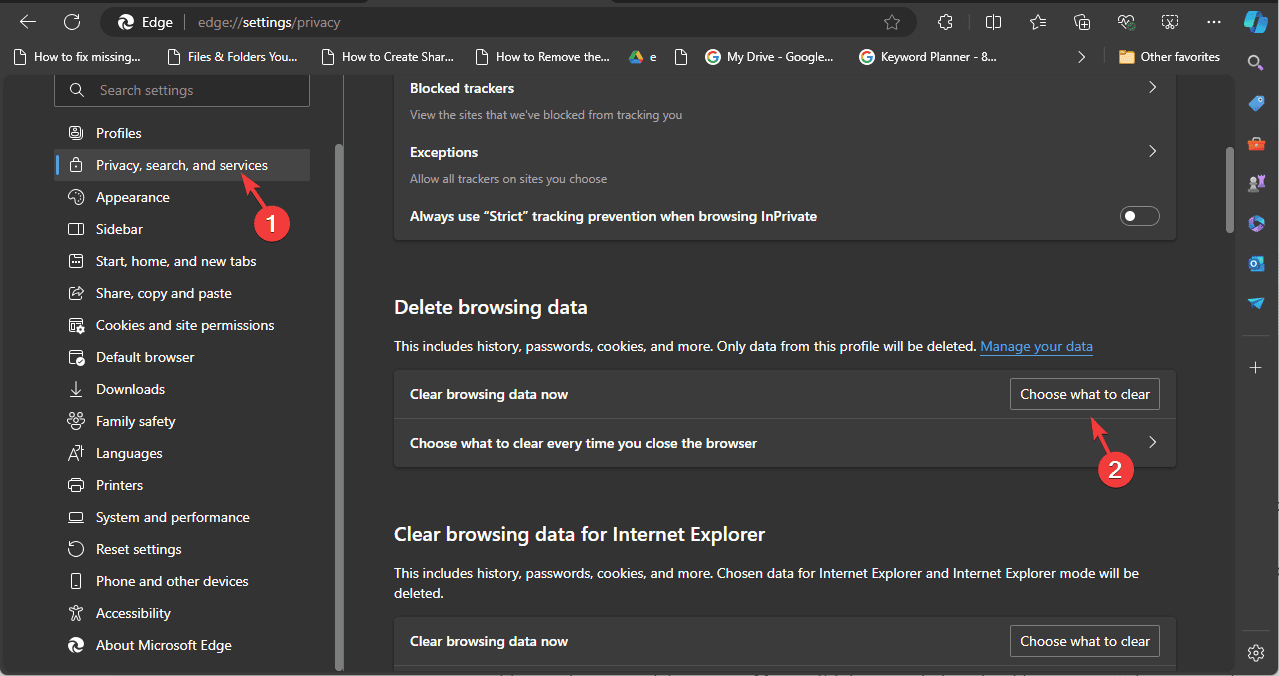The width and height of the screenshot is (1279, 676).
Task: Open Reset settings page
Action: click(x=182, y=549)
